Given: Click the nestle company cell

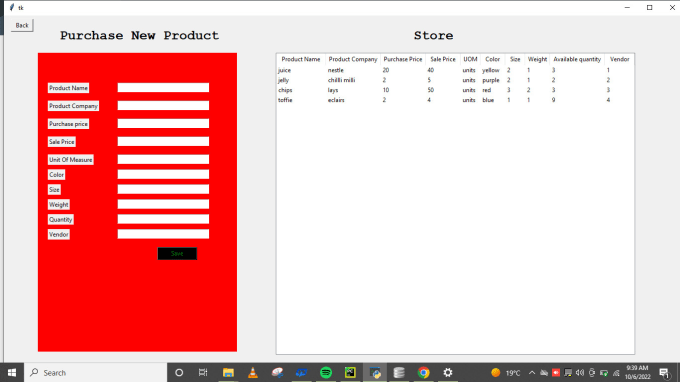Looking at the screenshot, I should coord(336,70).
